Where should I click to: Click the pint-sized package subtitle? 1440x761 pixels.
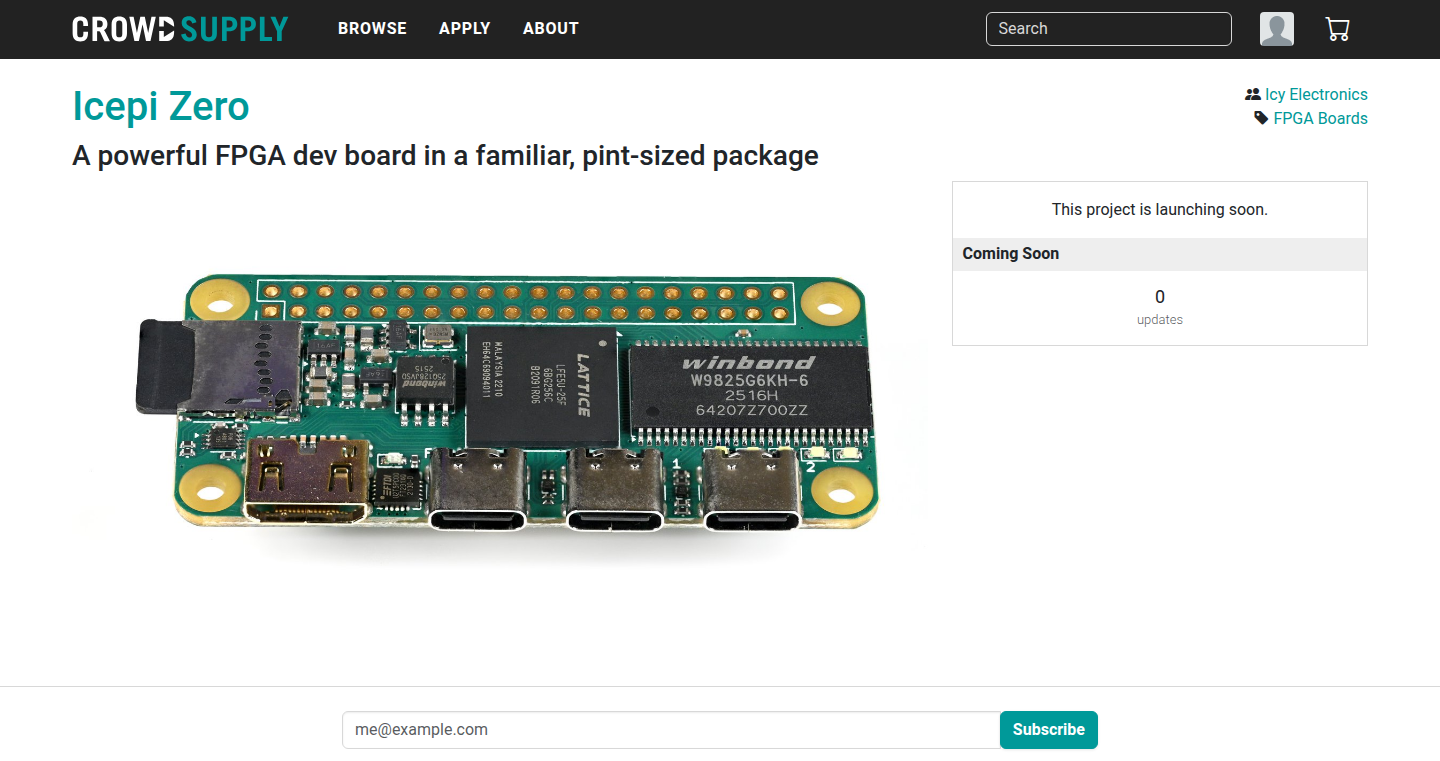pos(446,156)
